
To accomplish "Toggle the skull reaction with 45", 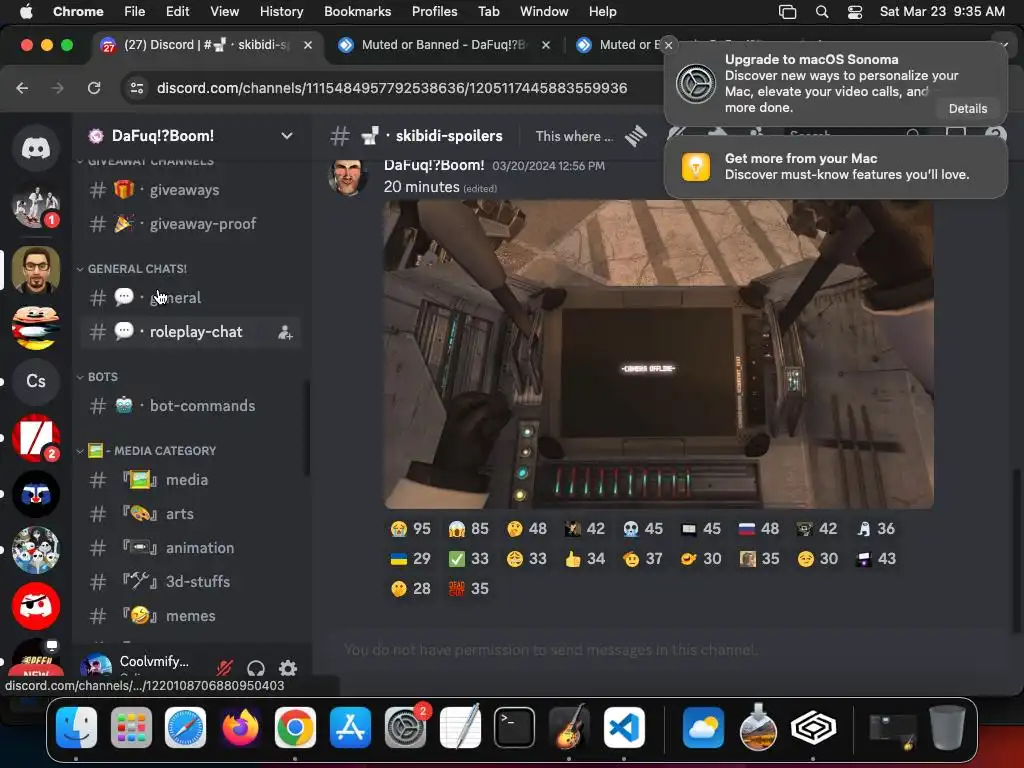I will click(x=642, y=528).
